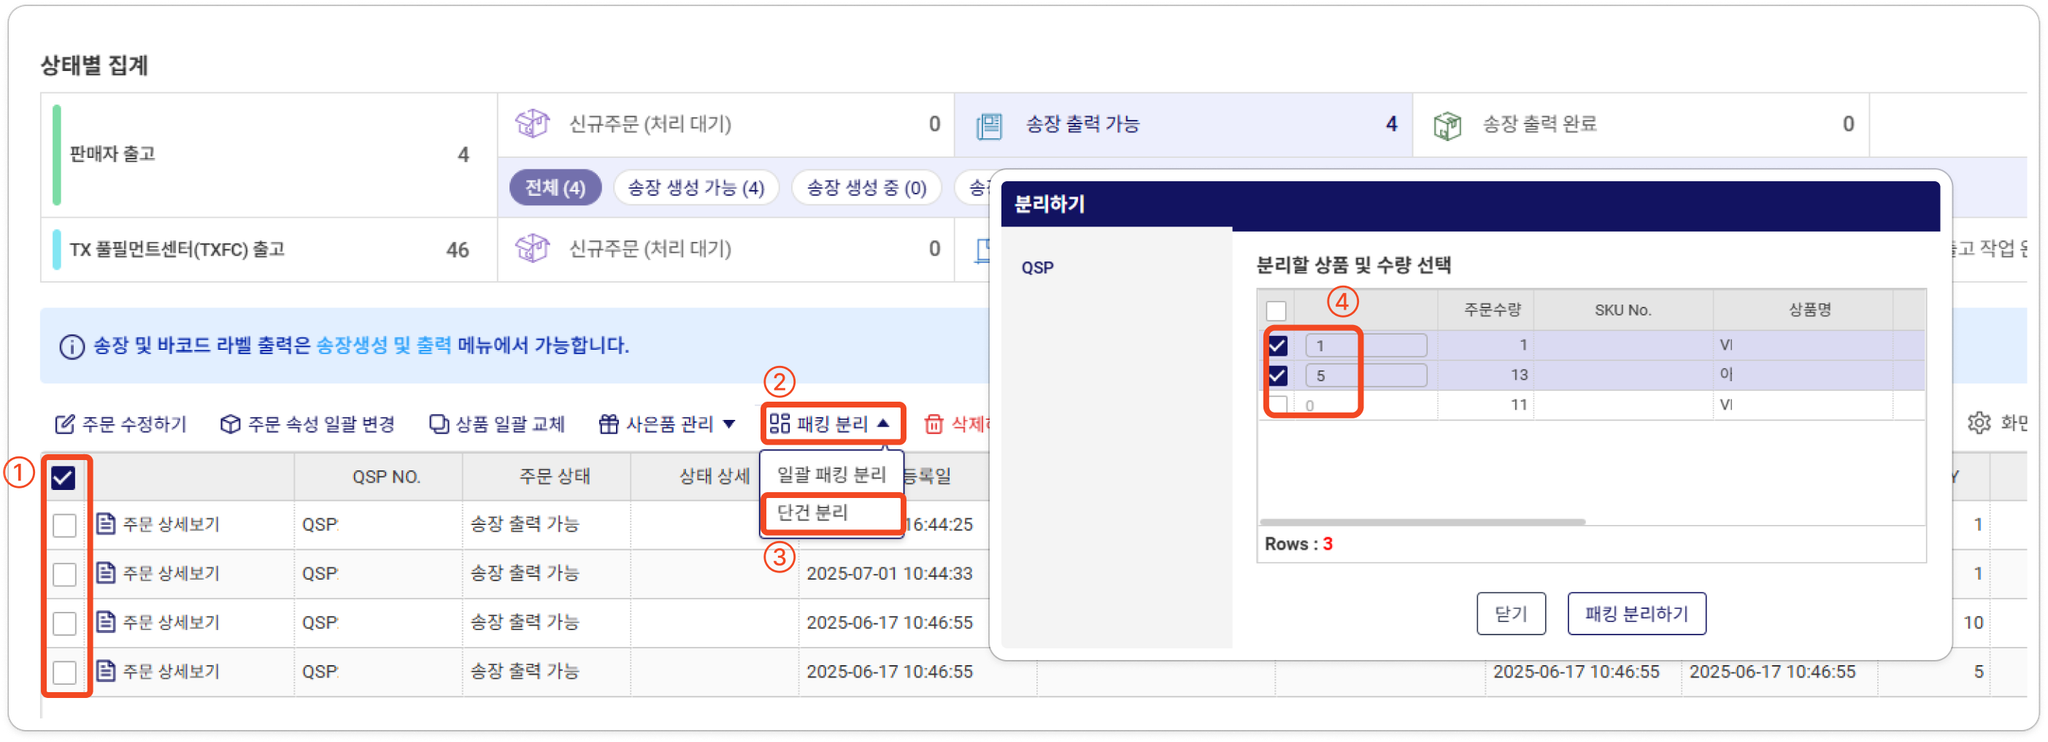Viewport: 2048px width, 742px height.
Task: Click the 송장 출력 완료 status card
Action: pos(1641,125)
